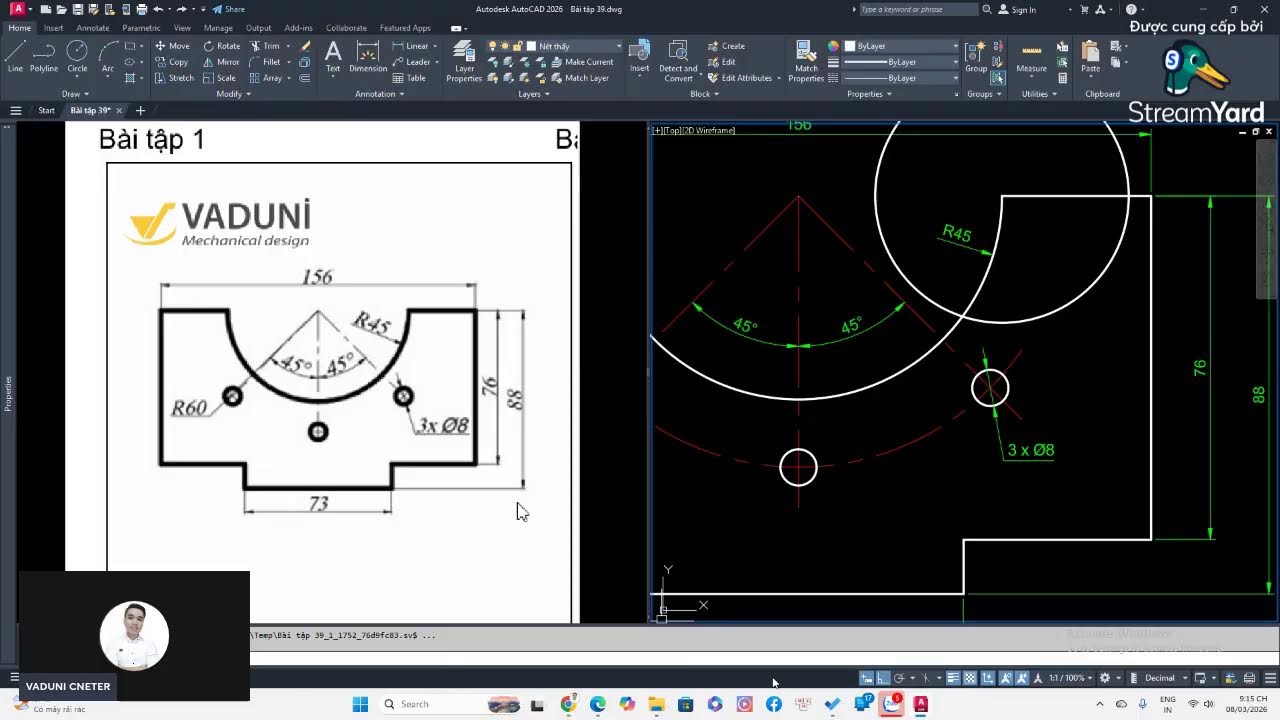Click Edit Attributes button
This screenshot has width=1280, height=720.
(740, 78)
